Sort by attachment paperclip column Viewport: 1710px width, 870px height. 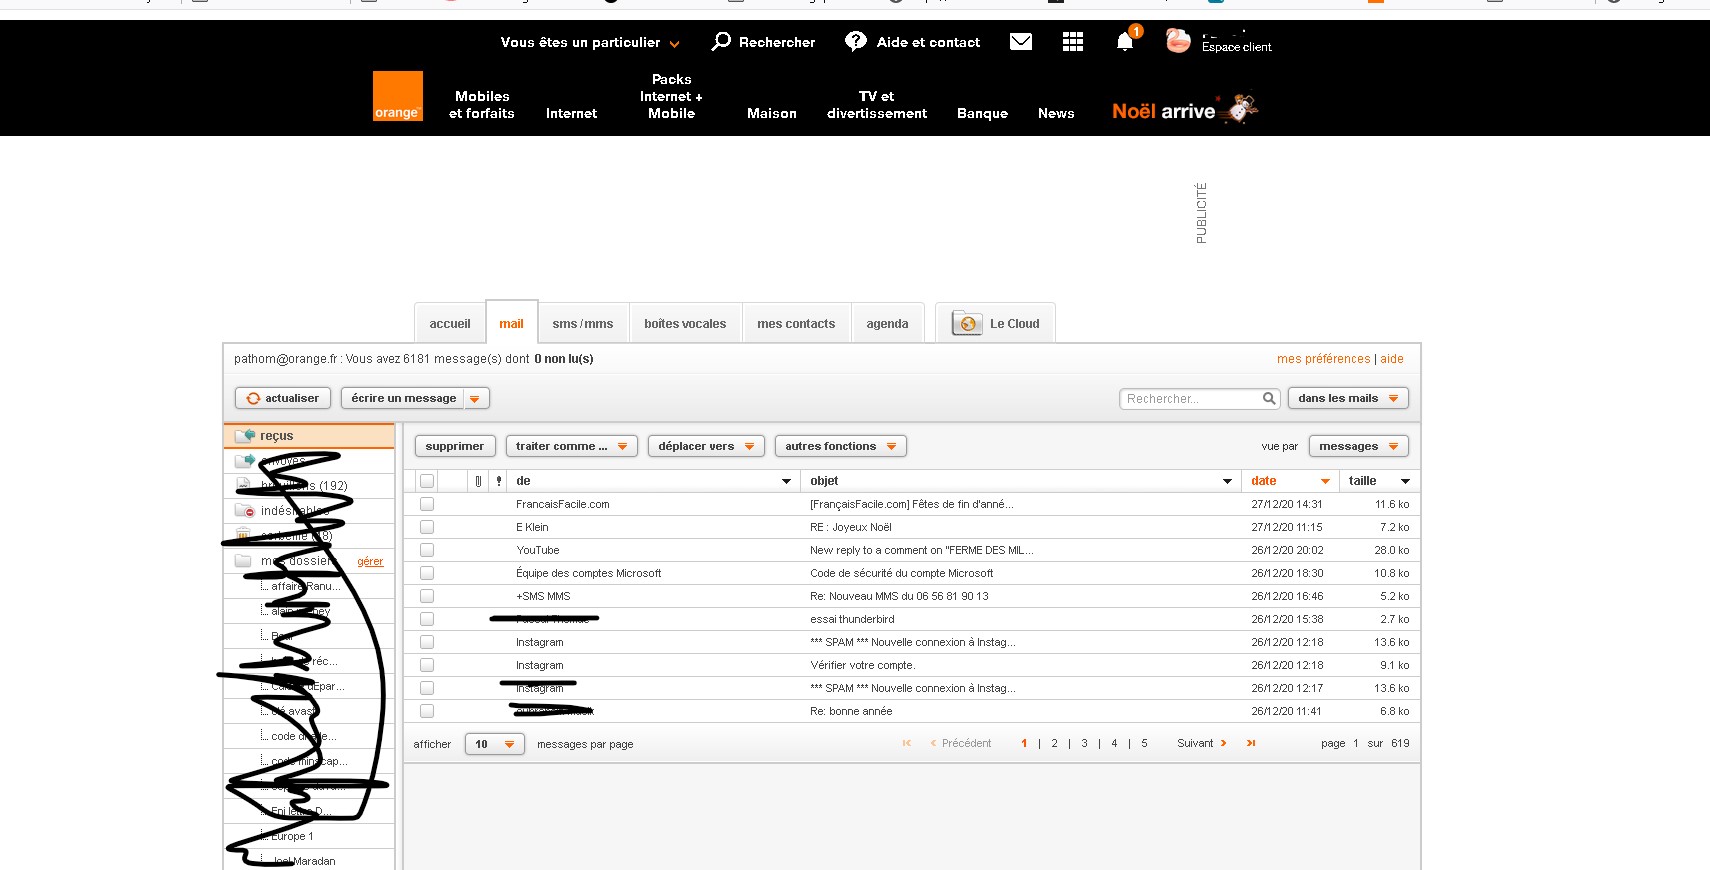point(478,481)
